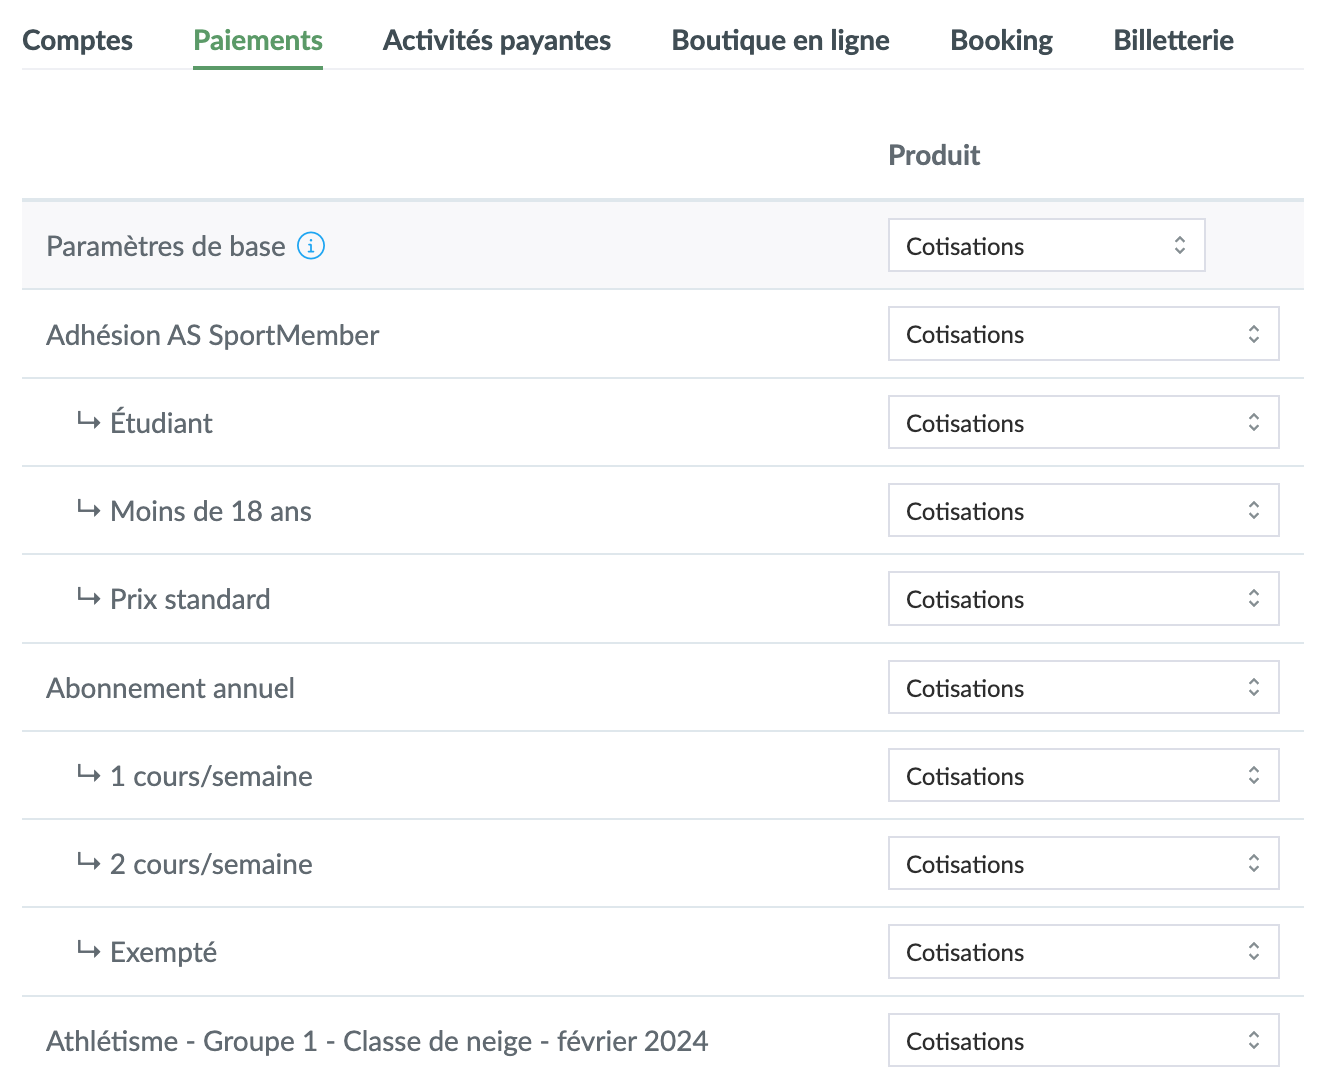Change product for 2 cours/semaine
This screenshot has width=1336, height=1082.
(x=1083, y=864)
